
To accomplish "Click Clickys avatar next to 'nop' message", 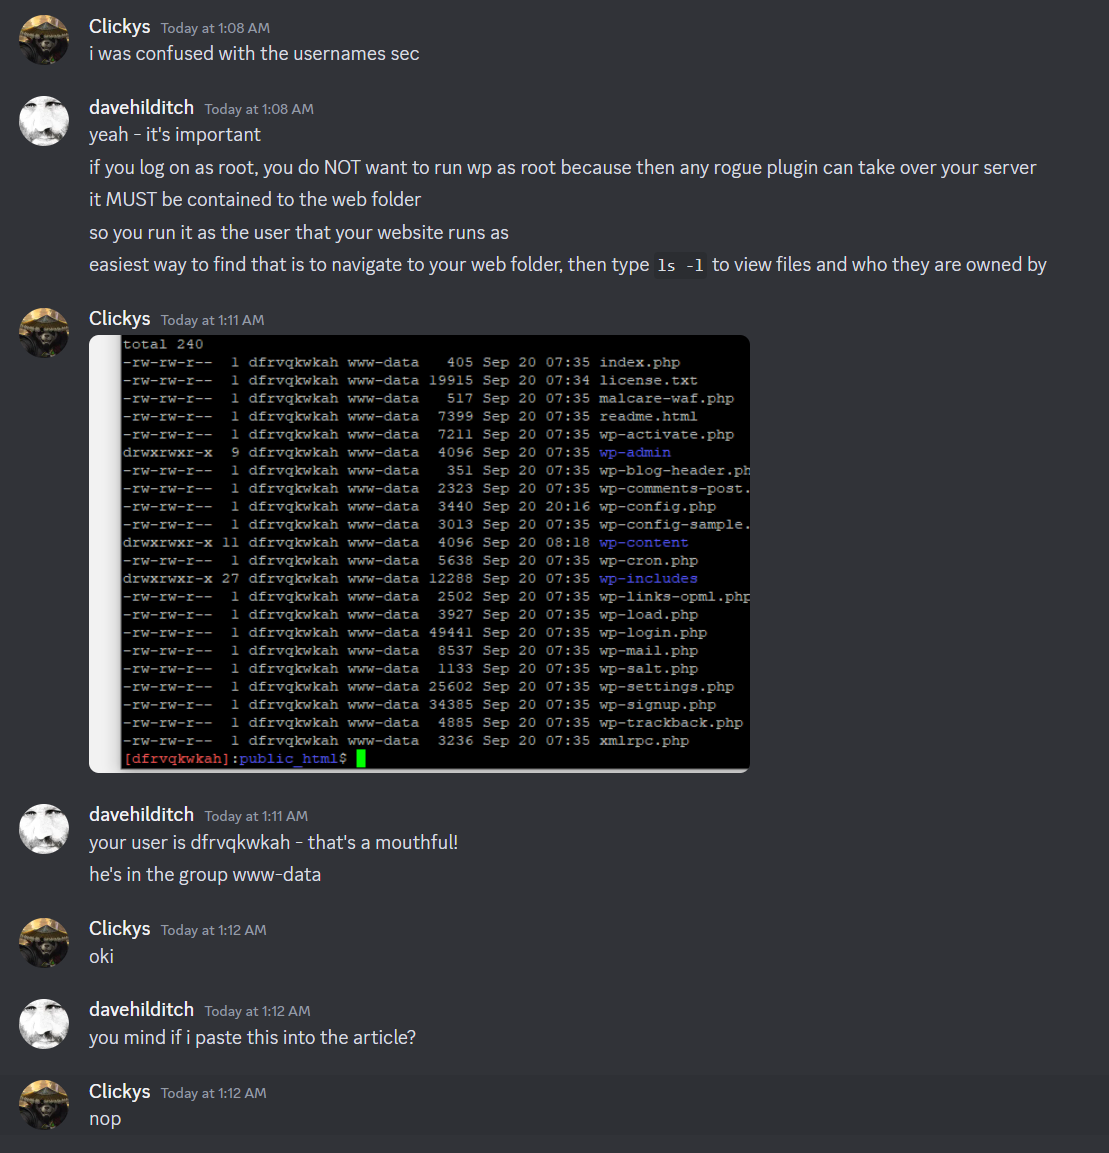I will [x=44, y=1105].
